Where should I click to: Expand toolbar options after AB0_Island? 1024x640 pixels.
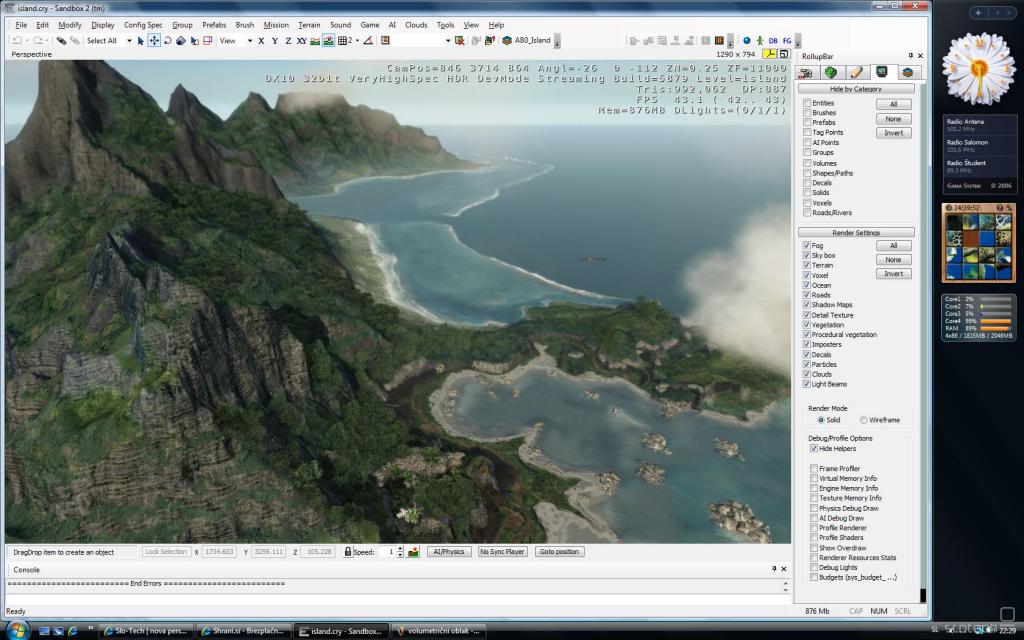click(x=557, y=42)
